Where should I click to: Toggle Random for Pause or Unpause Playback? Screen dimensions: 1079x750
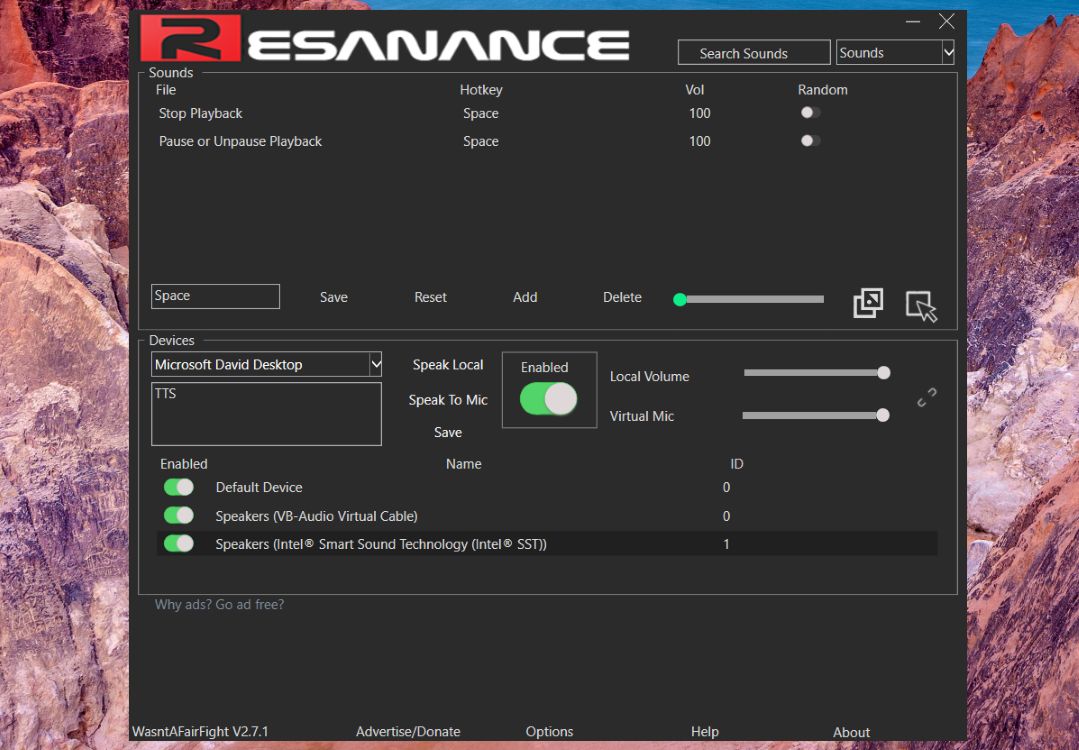point(810,141)
